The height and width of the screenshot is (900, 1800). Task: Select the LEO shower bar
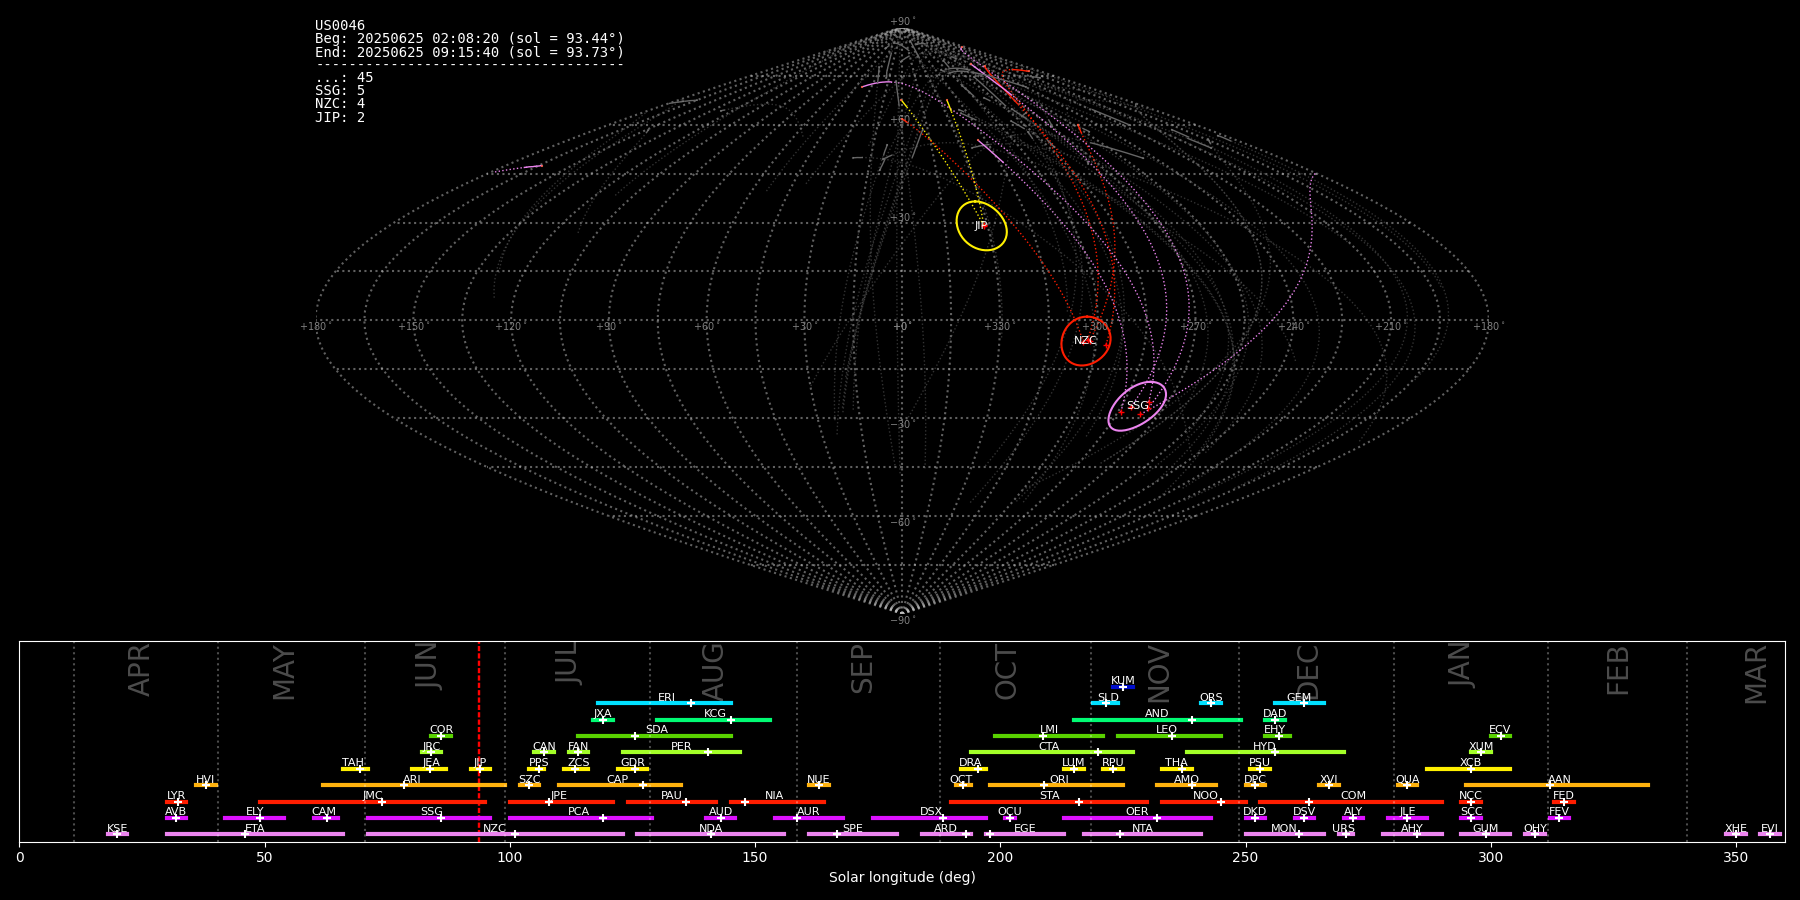[1169, 736]
